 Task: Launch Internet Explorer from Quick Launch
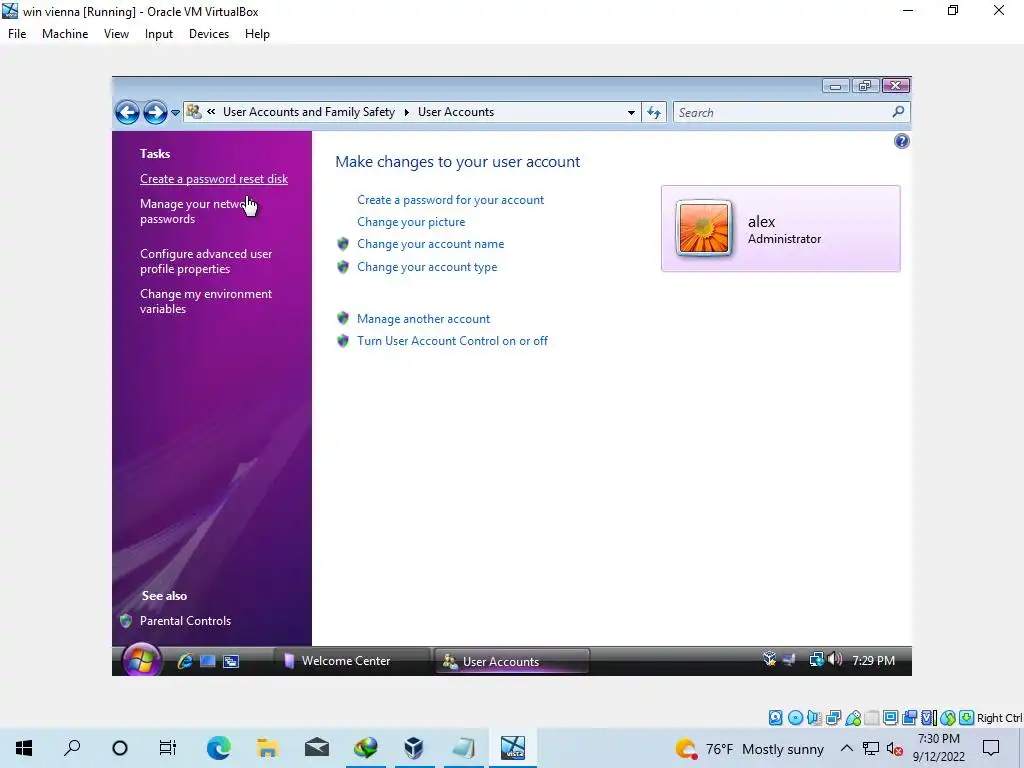coord(185,661)
